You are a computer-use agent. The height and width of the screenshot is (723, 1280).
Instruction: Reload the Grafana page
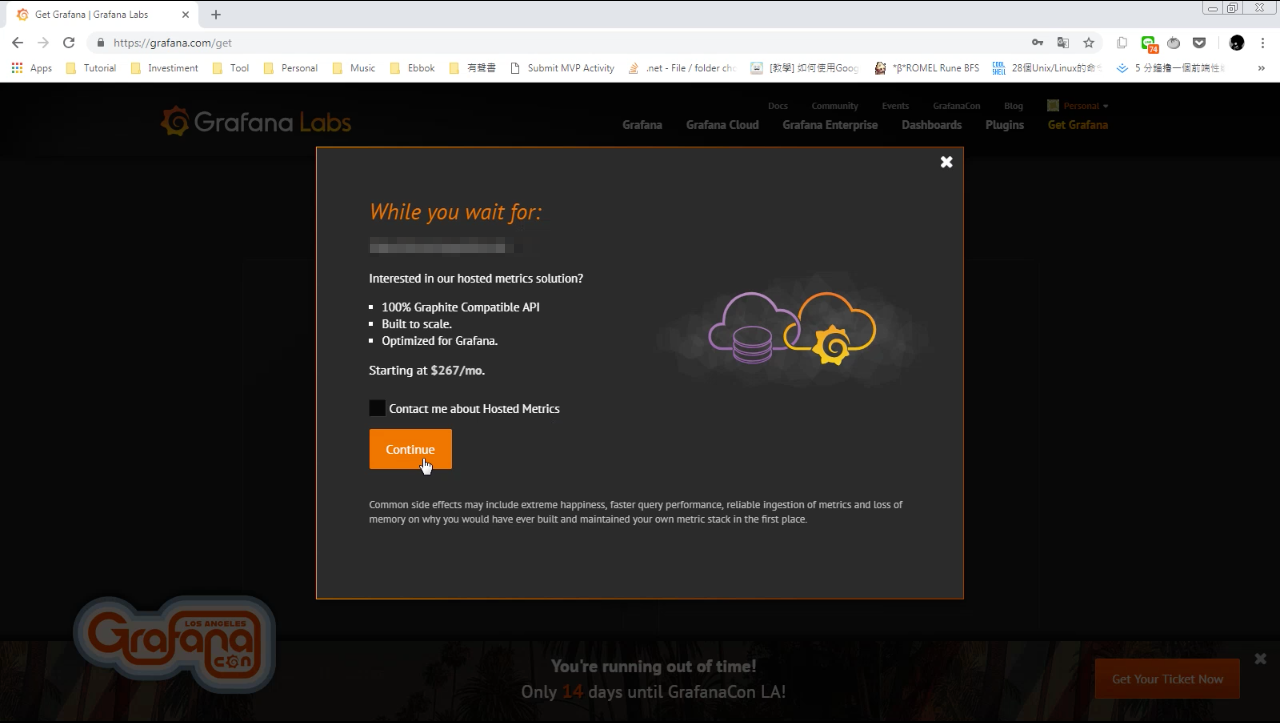[69, 43]
